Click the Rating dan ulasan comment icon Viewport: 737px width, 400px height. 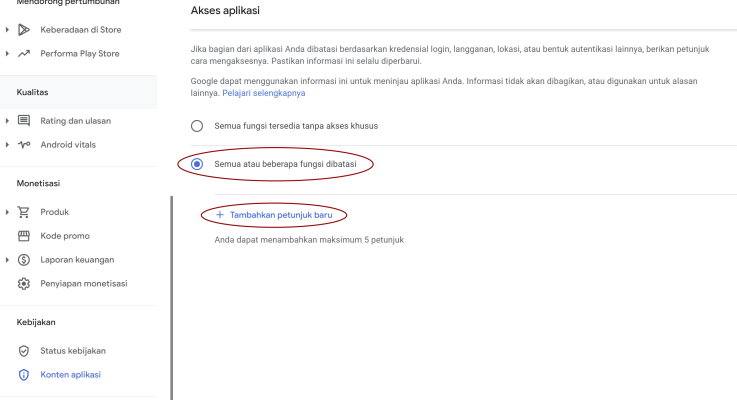point(24,121)
